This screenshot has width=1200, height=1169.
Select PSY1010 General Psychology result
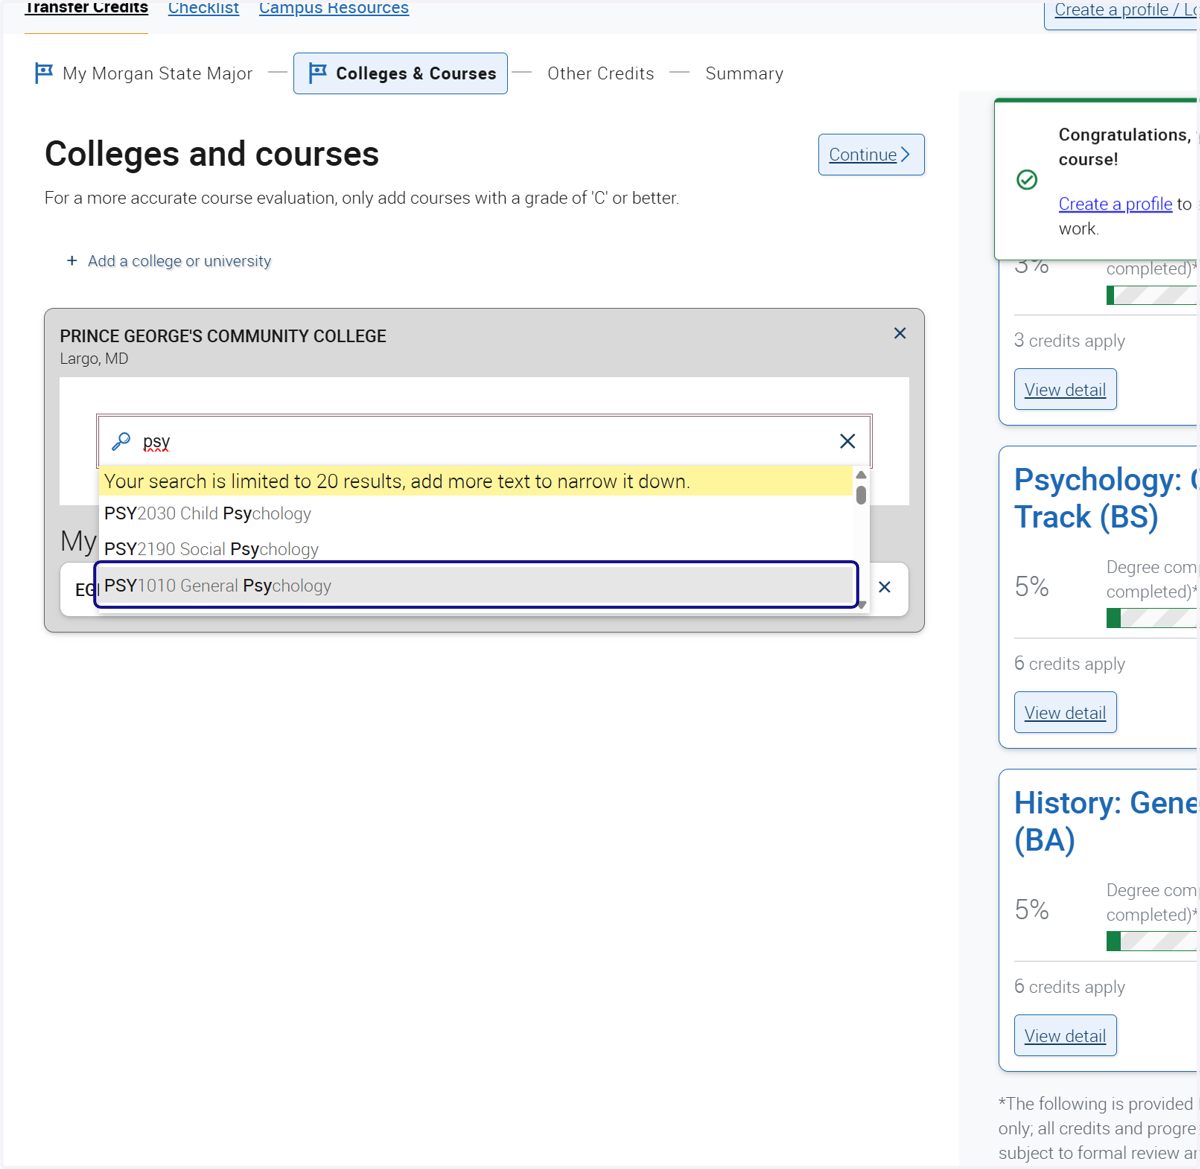tap(476, 585)
